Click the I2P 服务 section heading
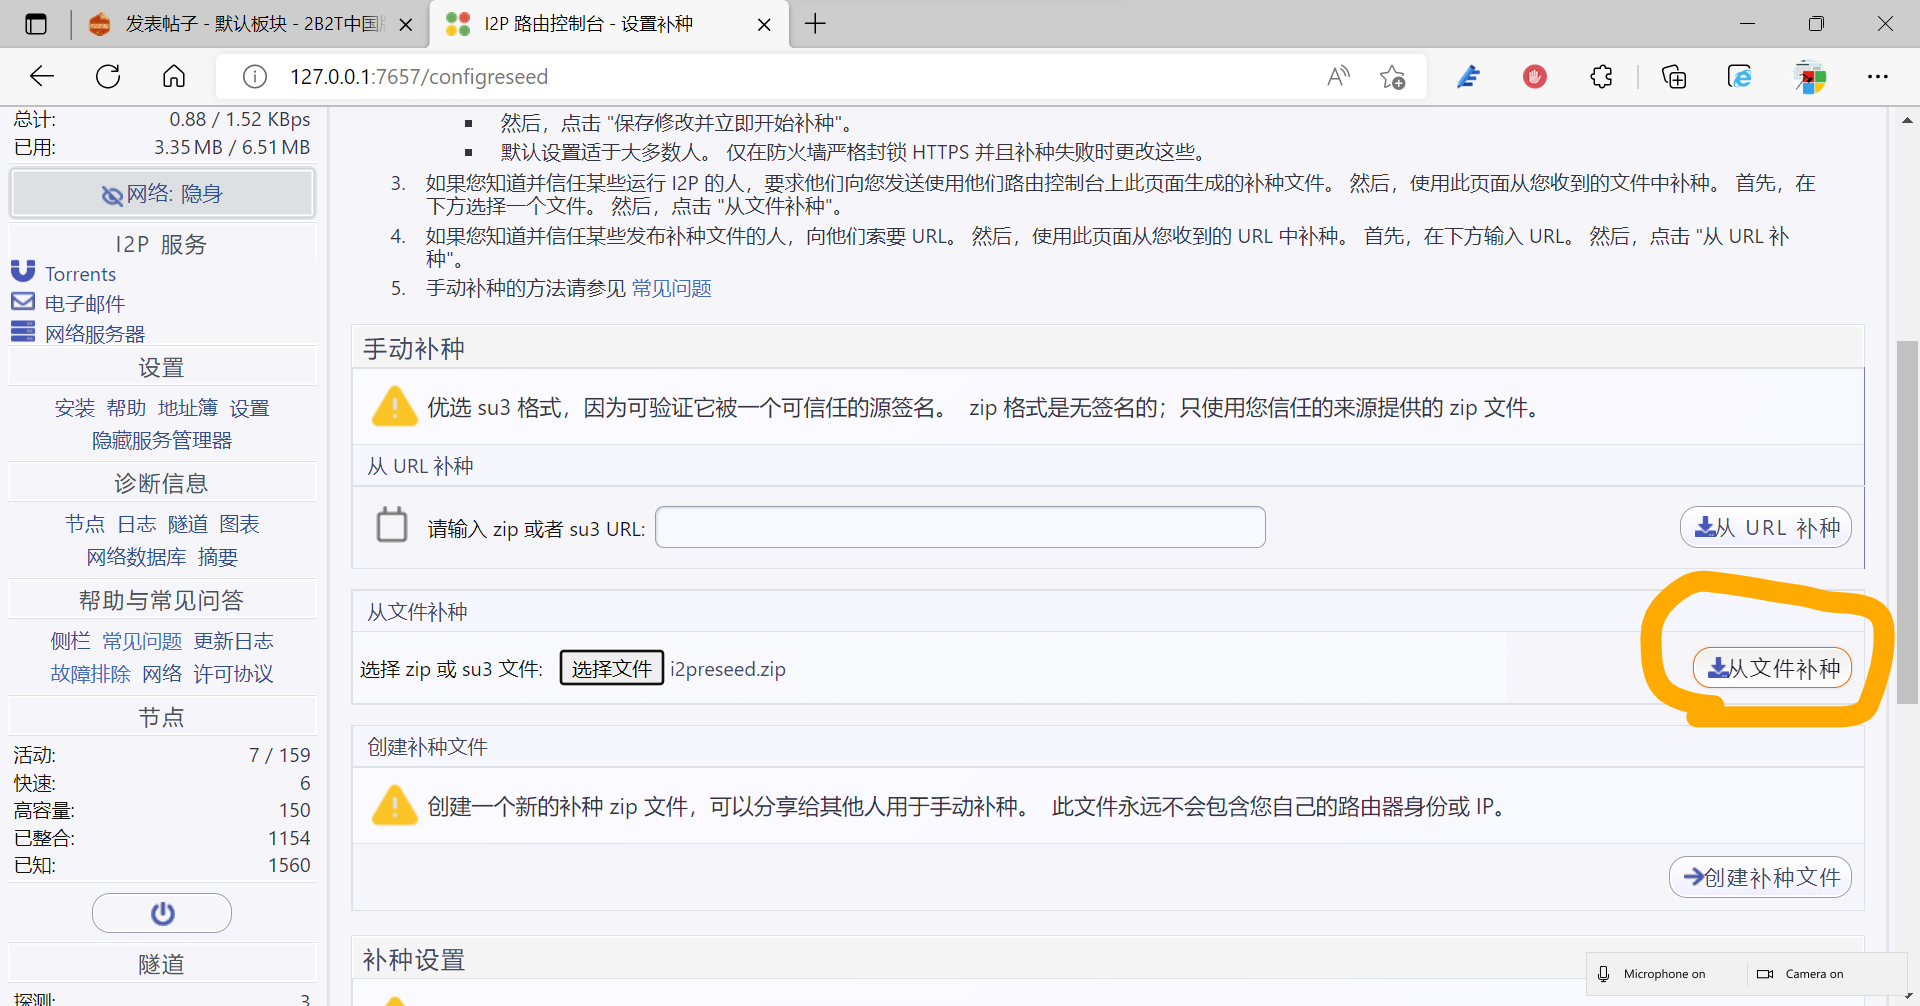The height and width of the screenshot is (1006, 1920). tap(161, 244)
